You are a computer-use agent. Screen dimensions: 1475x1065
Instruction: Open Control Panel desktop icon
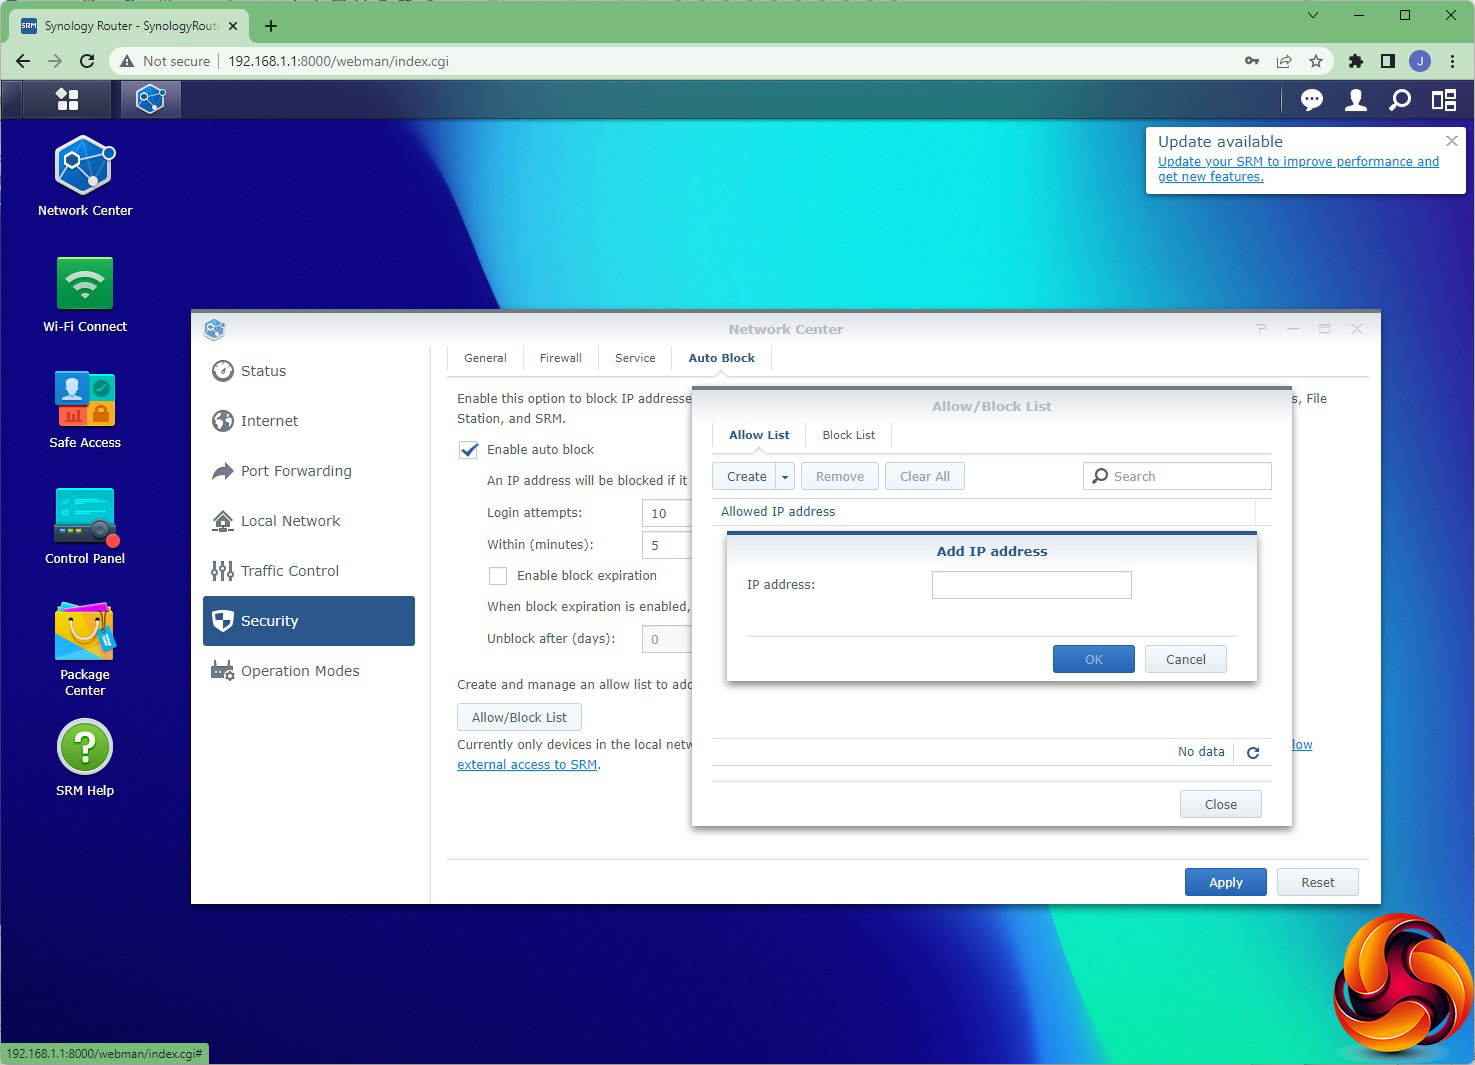(x=85, y=526)
